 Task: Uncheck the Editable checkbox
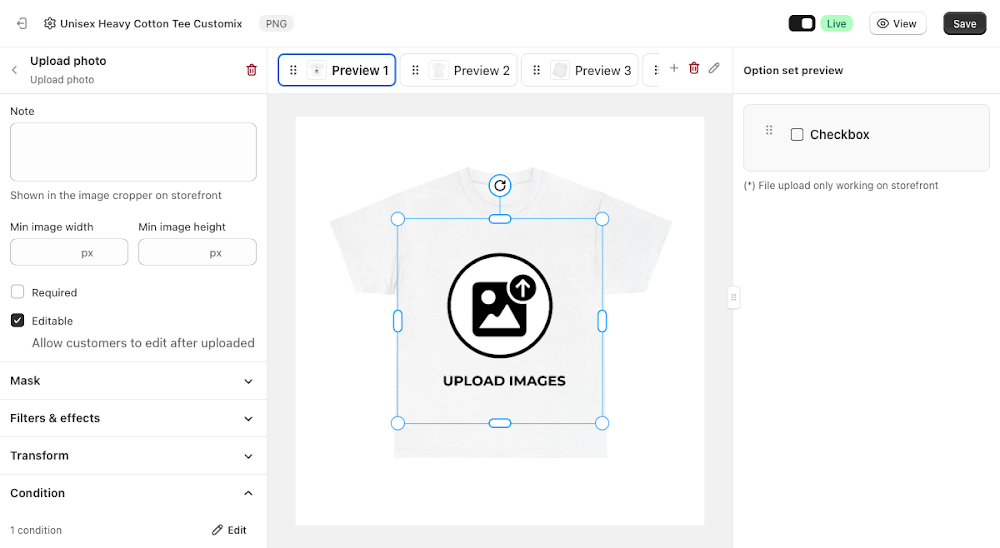(17, 320)
